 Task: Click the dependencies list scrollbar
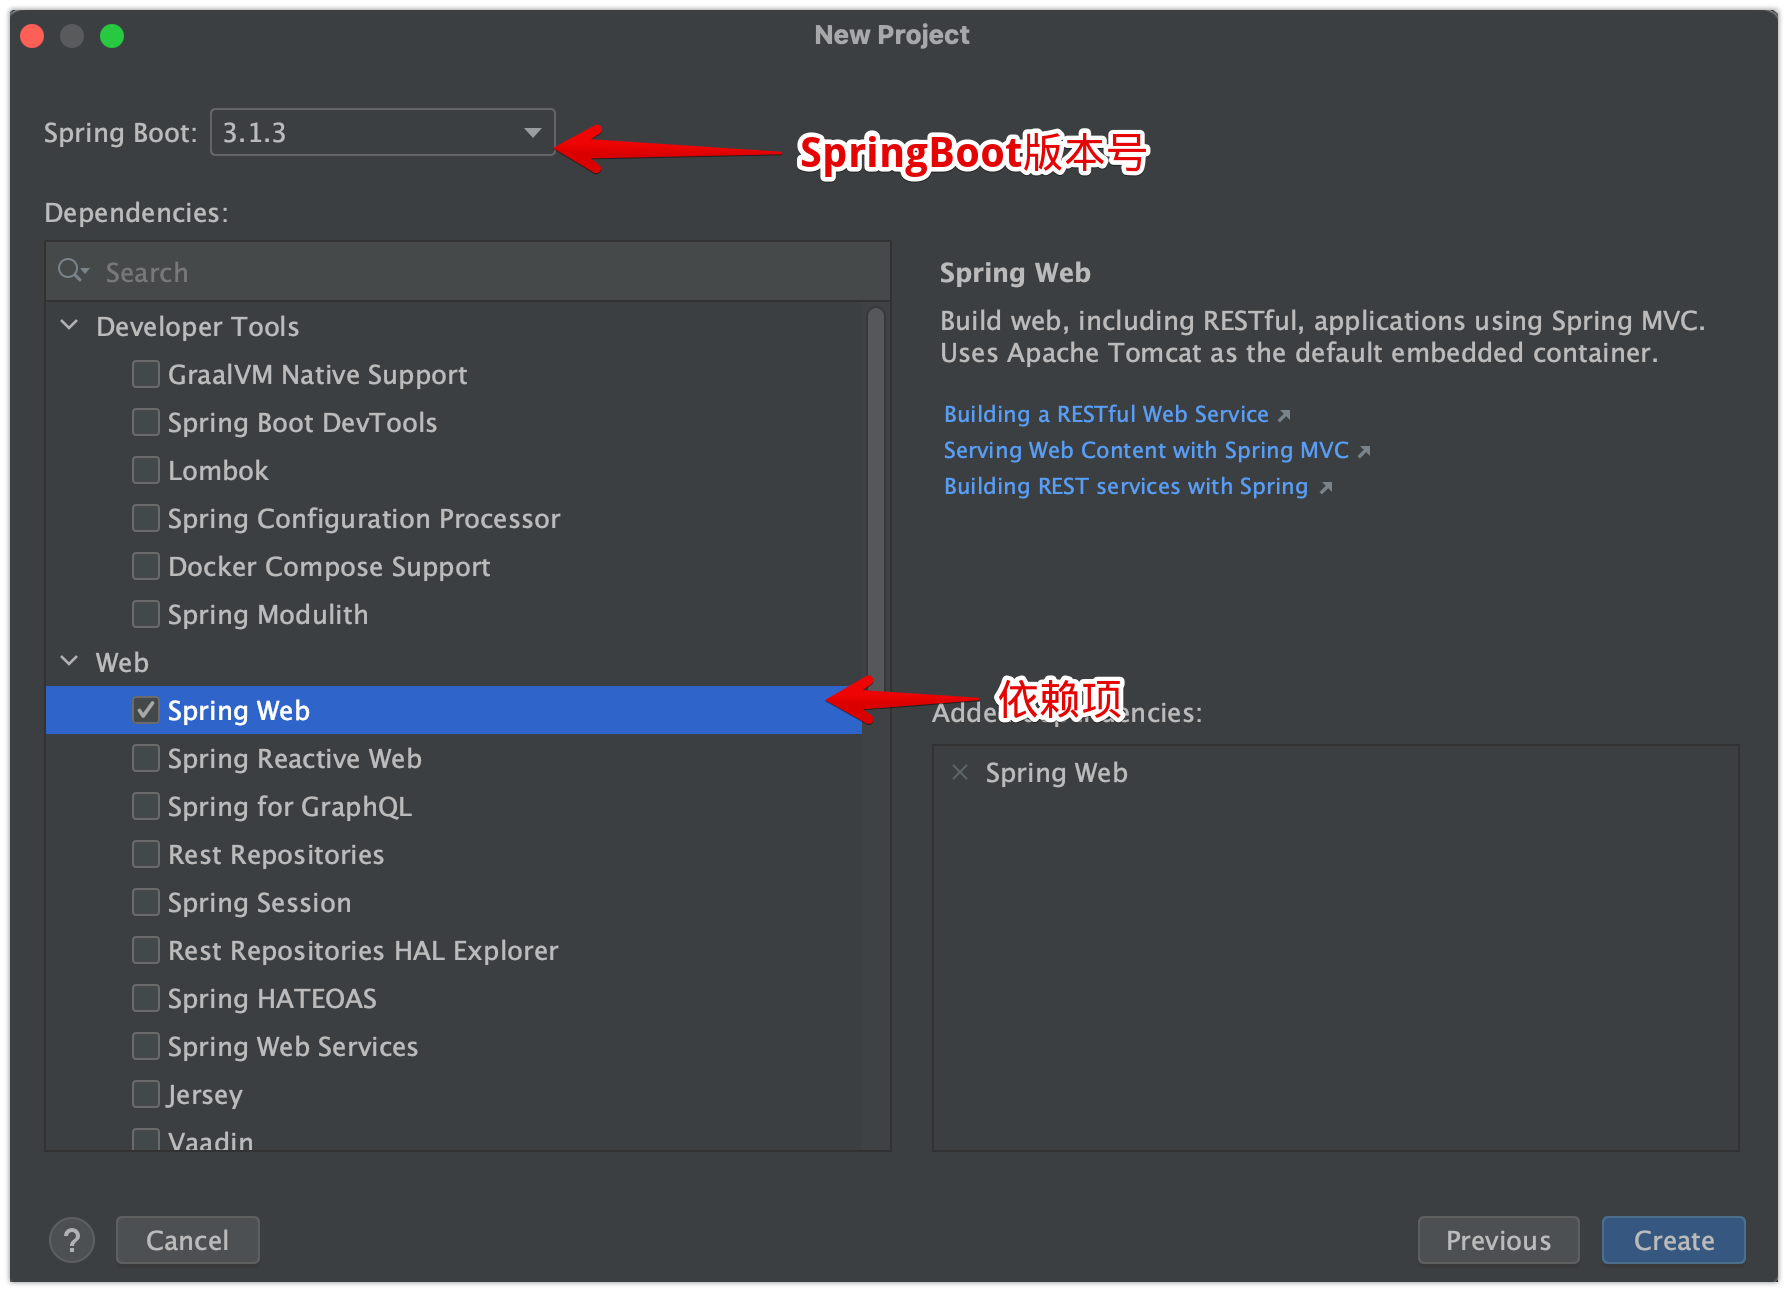[x=875, y=500]
